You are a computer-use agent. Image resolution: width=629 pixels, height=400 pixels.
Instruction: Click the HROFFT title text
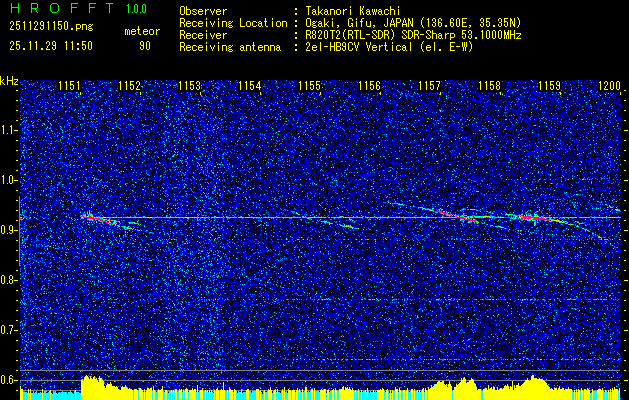click(x=62, y=8)
